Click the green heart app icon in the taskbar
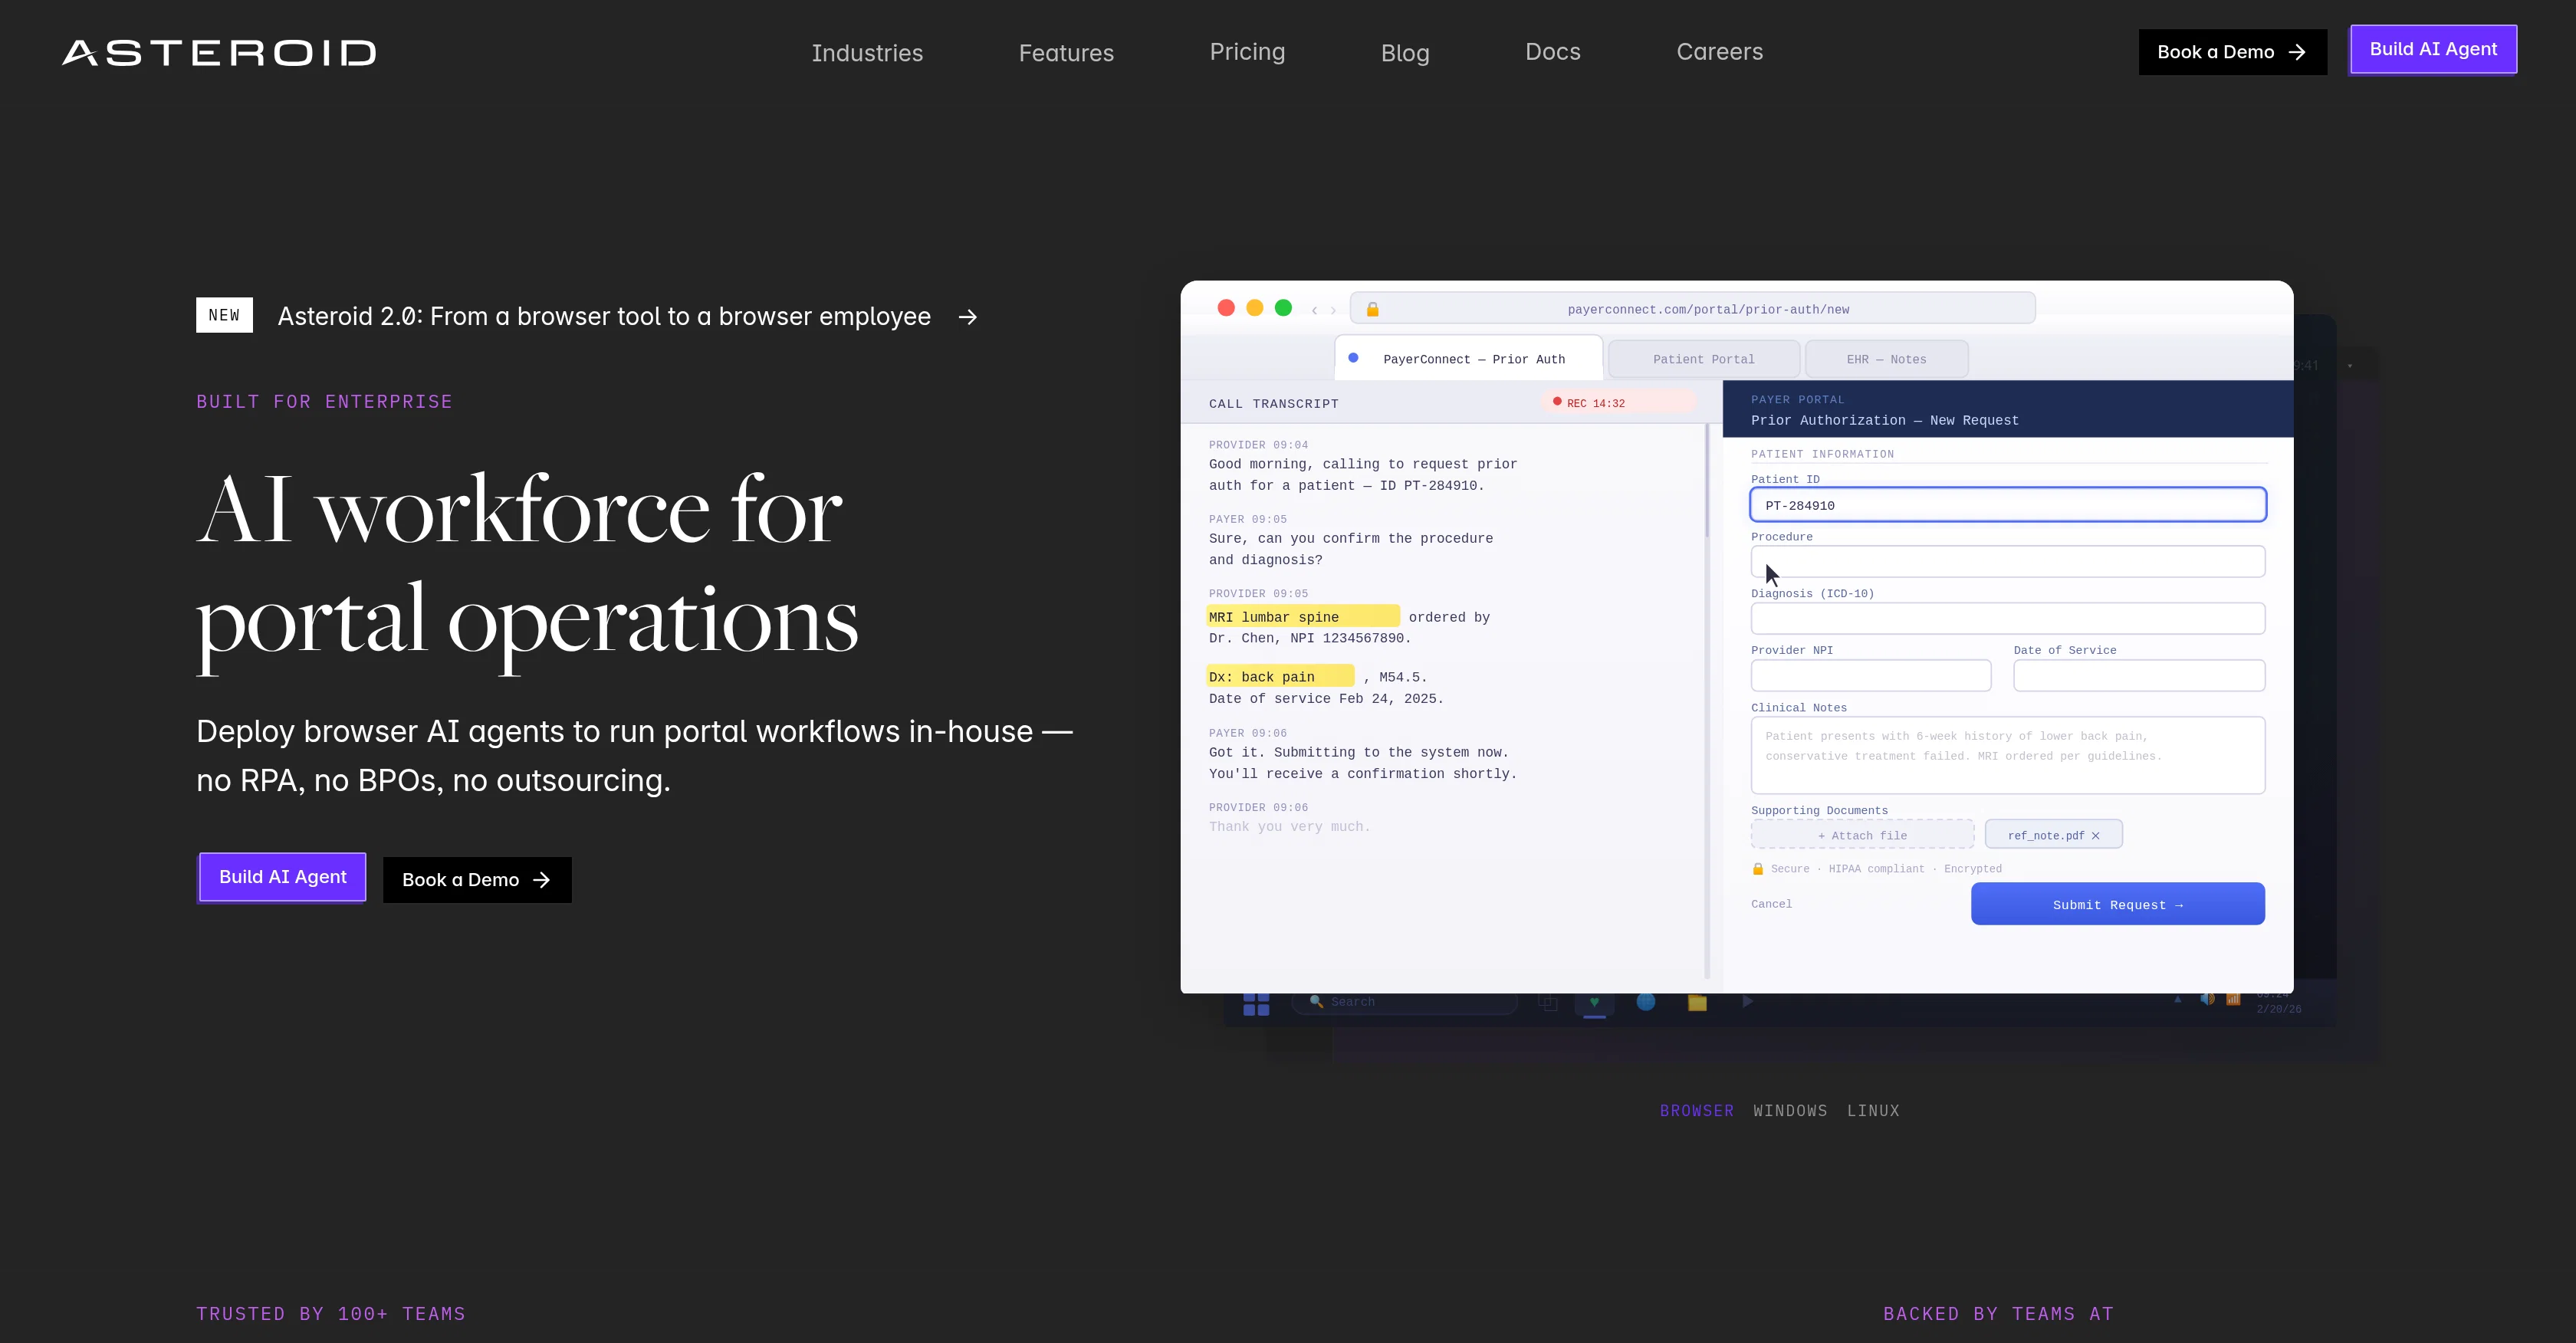Screen dimensions: 2576x1343 1595,1003
